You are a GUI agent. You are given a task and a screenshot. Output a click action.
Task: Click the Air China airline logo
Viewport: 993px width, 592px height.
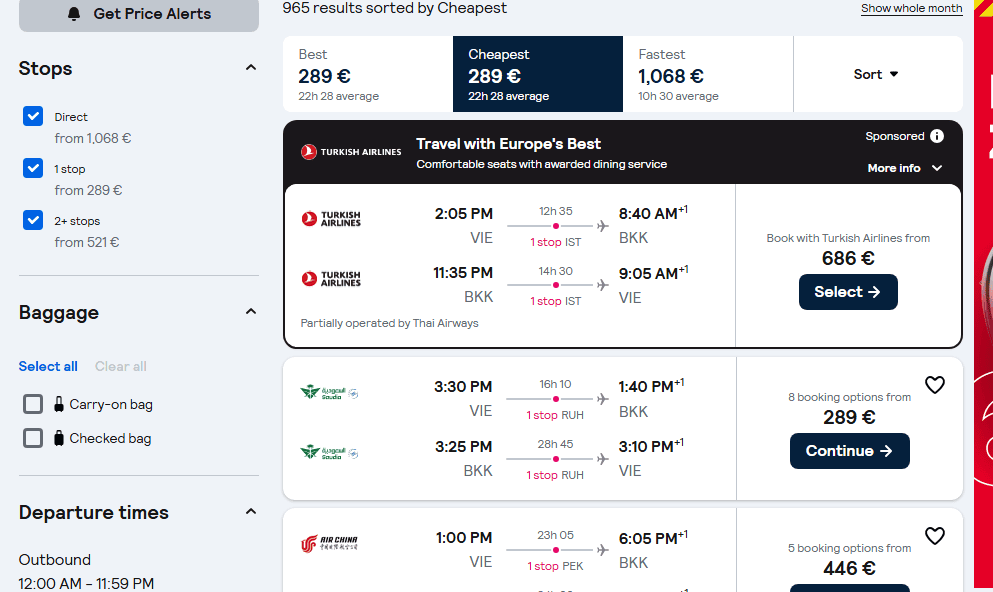tap(329, 544)
